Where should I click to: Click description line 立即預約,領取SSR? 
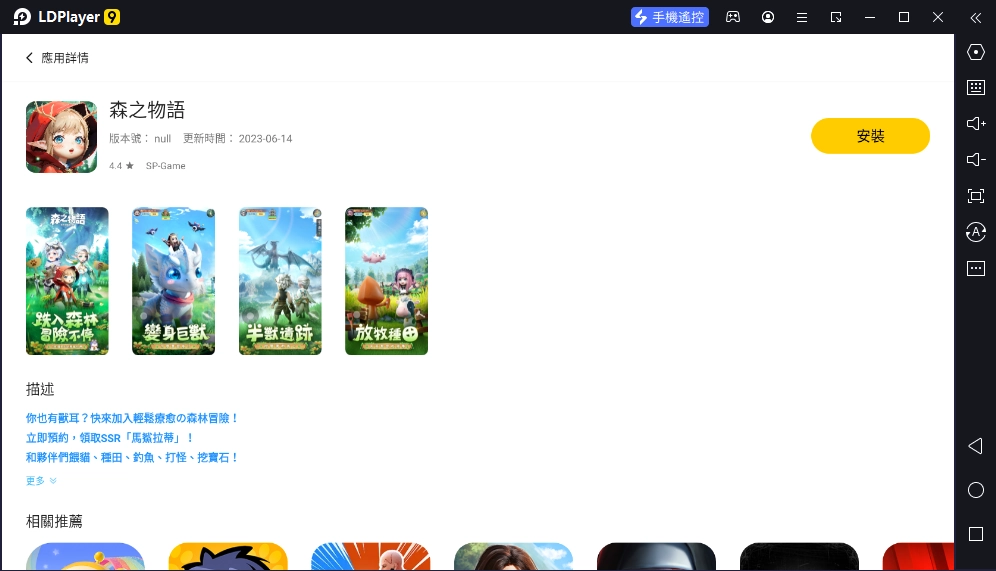point(110,438)
